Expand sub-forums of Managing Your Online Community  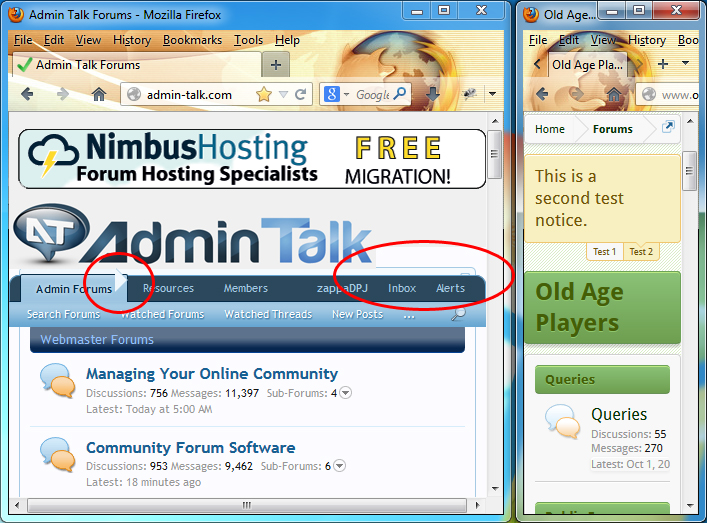pos(345,393)
